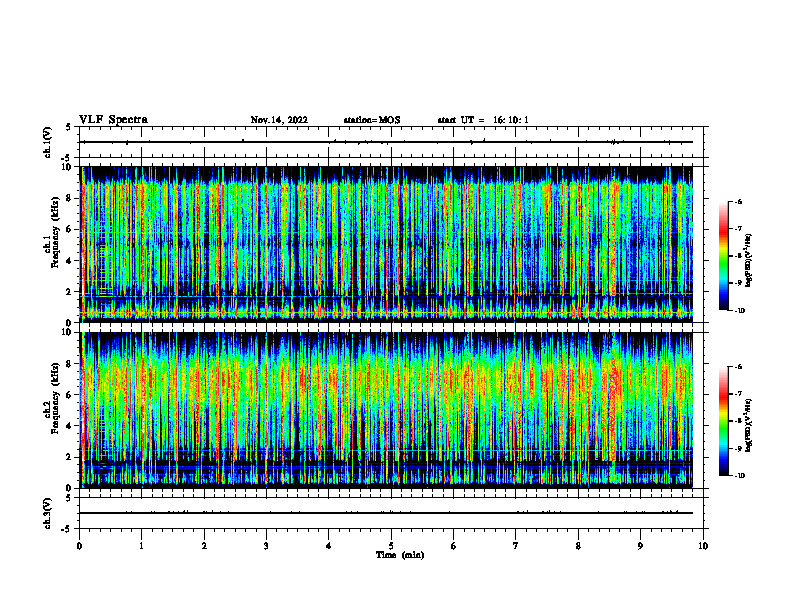Screen dimensions: 792x612
Task: Click the ch.3(V) waveform trace panel
Action: click(x=391, y=513)
